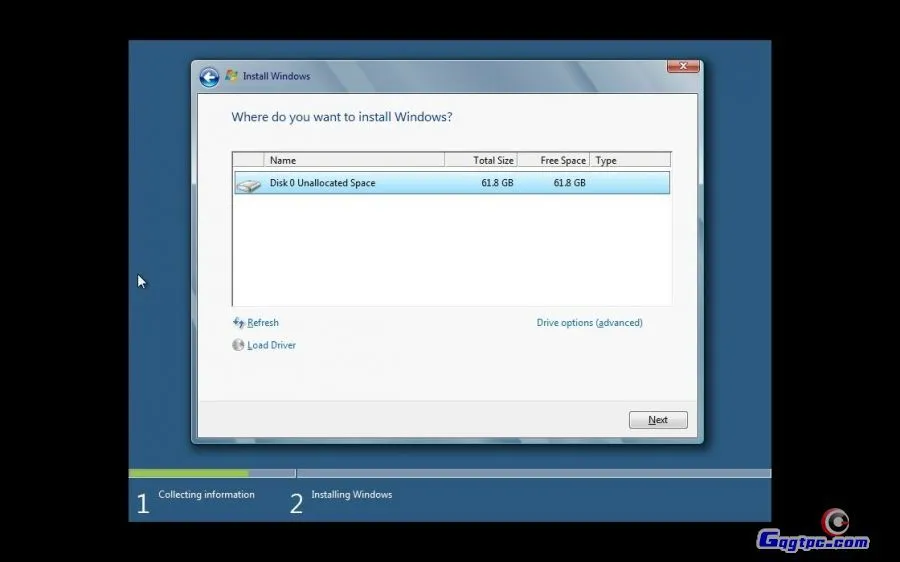The width and height of the screenshot is (900, 562).
Task: Sort by the Total Size column header
Action: point(481,160)
